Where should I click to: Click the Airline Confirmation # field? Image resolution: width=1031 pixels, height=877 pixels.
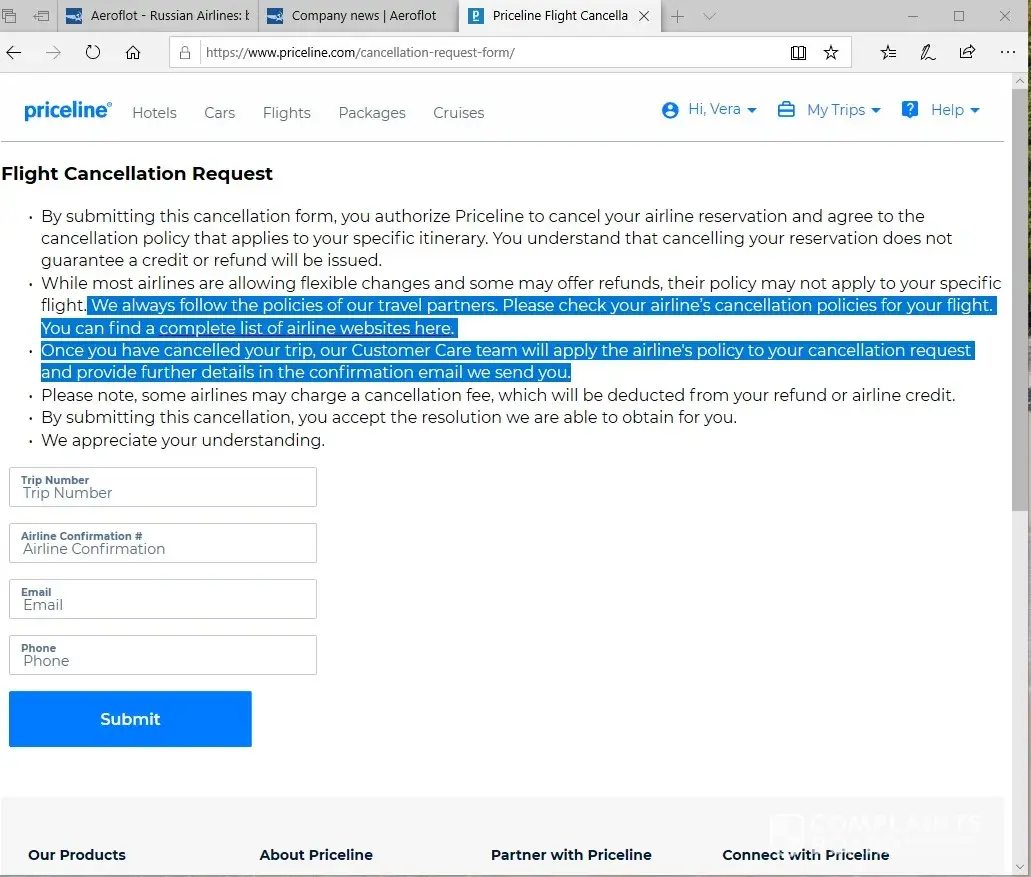pos(163,543)
